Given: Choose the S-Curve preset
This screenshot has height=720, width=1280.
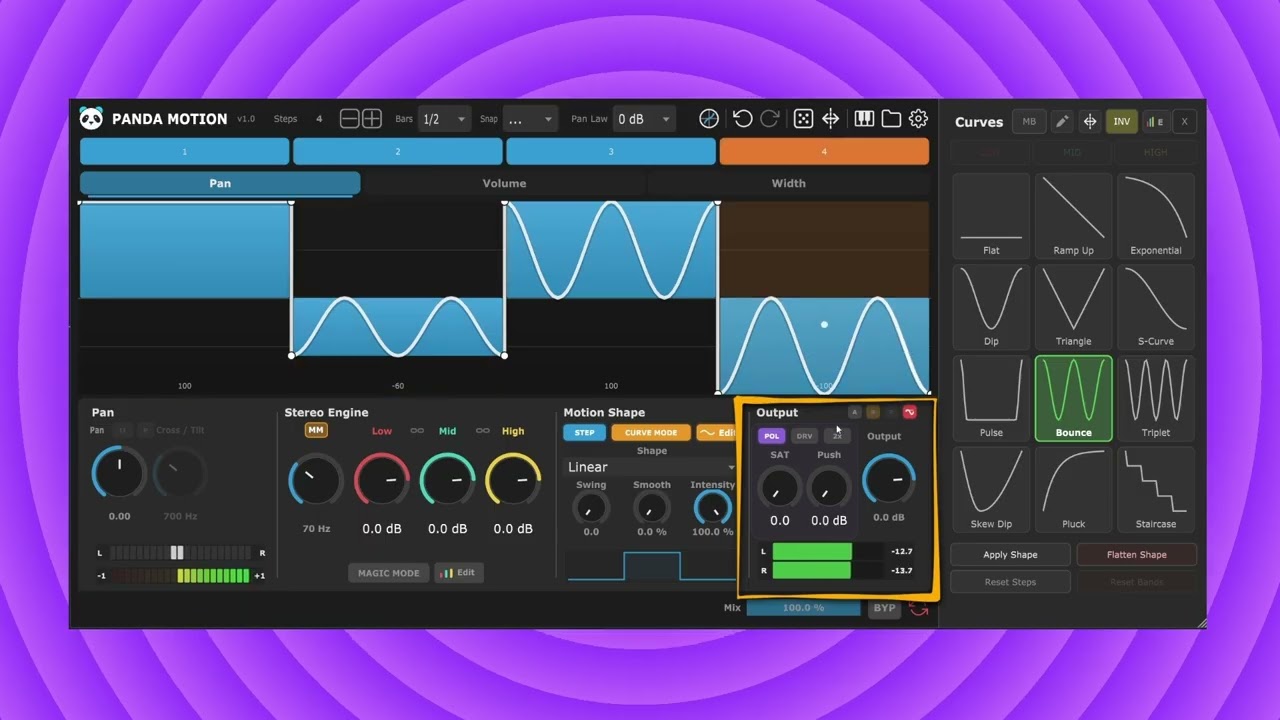Looking at the screenshot, I should click(x=1156, y=307).
